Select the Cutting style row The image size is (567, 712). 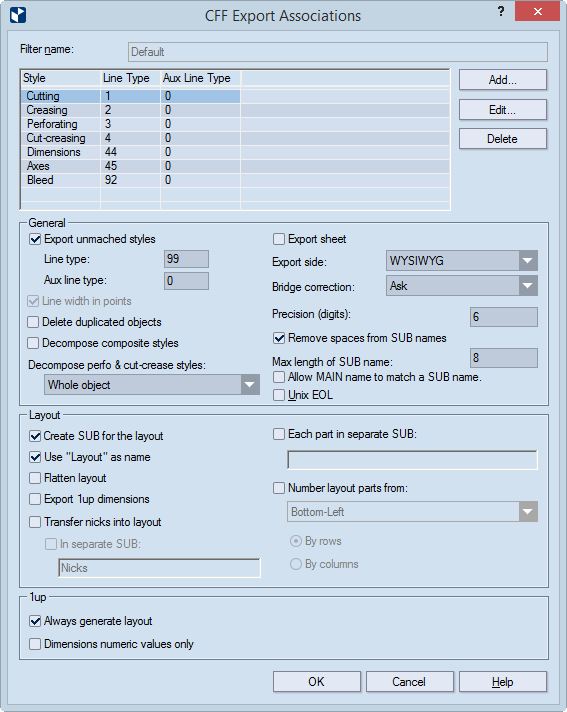pyautogui.click(x=130, y=96)
